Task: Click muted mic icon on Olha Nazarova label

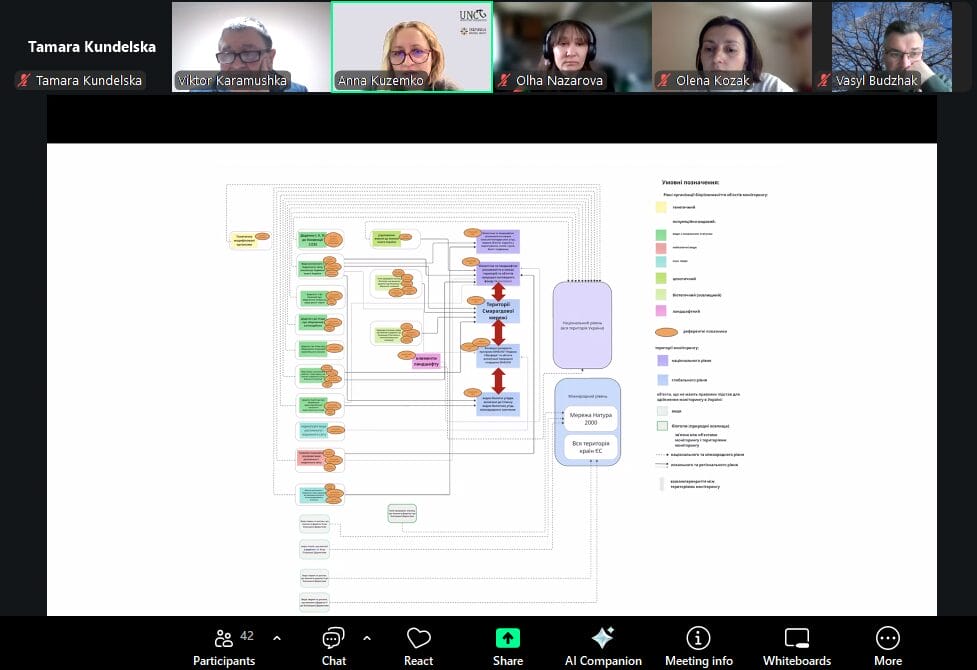Action: click(x=505, y=81)
